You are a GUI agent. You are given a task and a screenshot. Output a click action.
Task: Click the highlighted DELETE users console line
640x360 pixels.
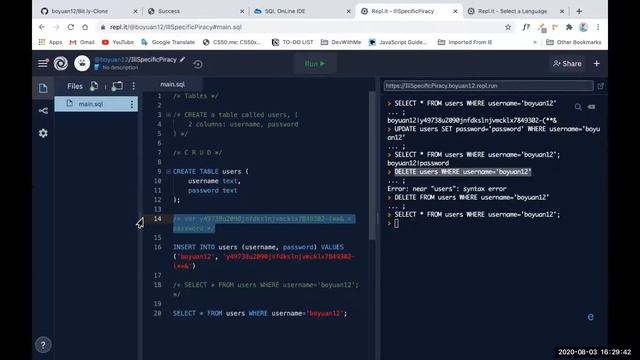462,172
